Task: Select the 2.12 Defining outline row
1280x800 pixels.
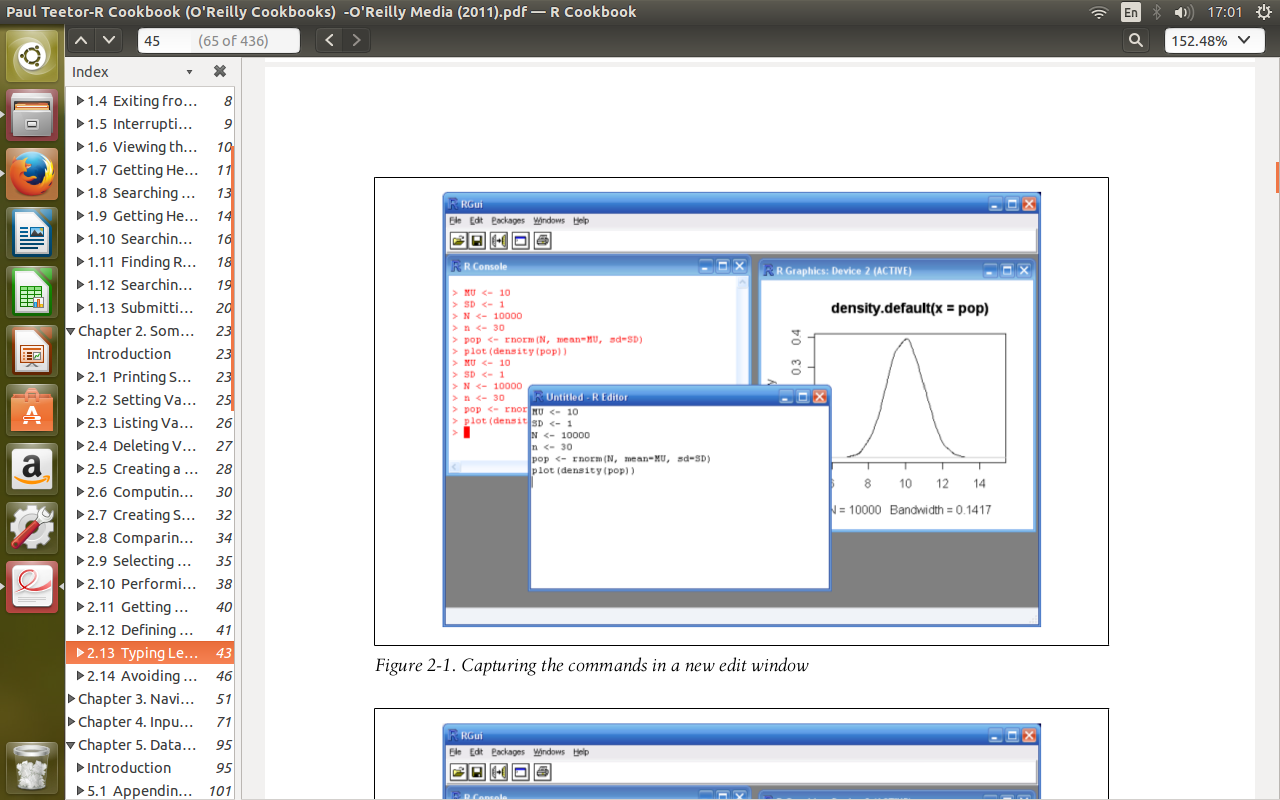Action: pos(150,630)
